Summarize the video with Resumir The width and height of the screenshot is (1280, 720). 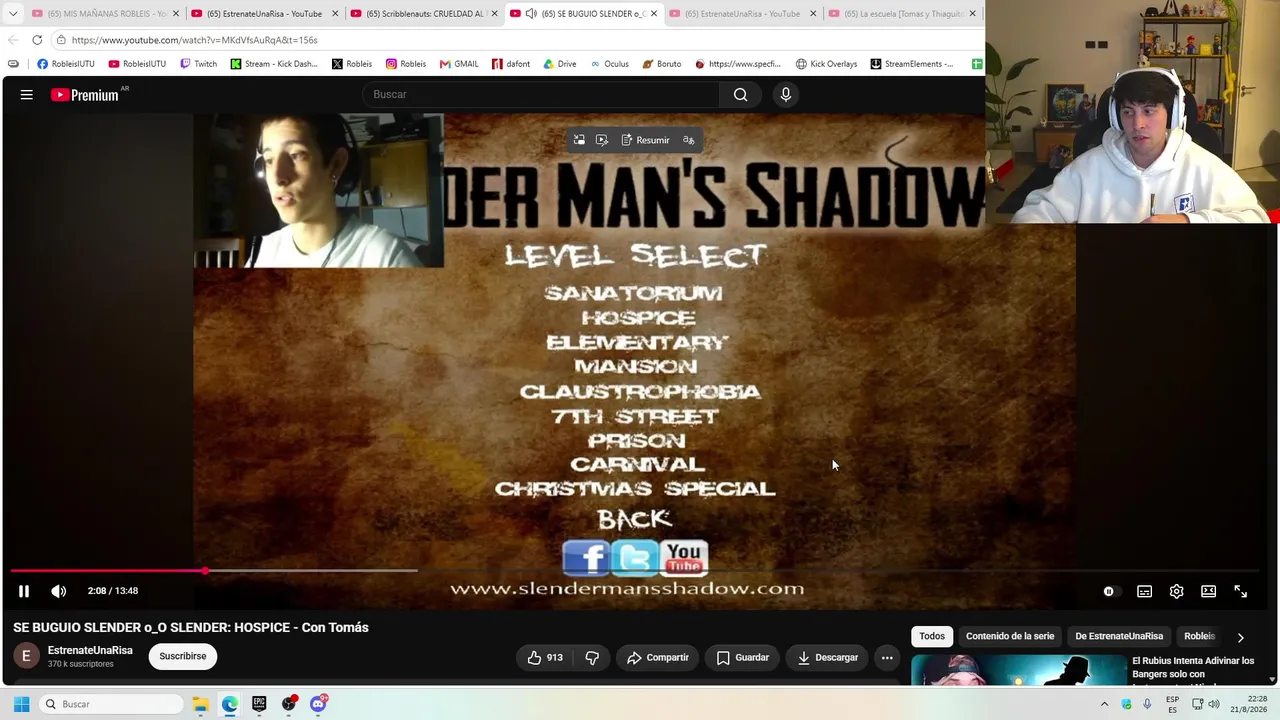tap(645, 140)
